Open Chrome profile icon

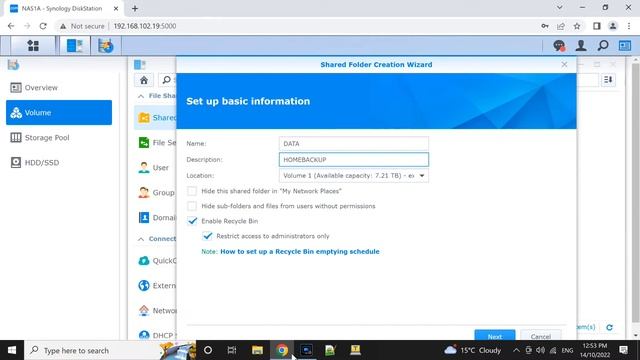click(613, 26)
